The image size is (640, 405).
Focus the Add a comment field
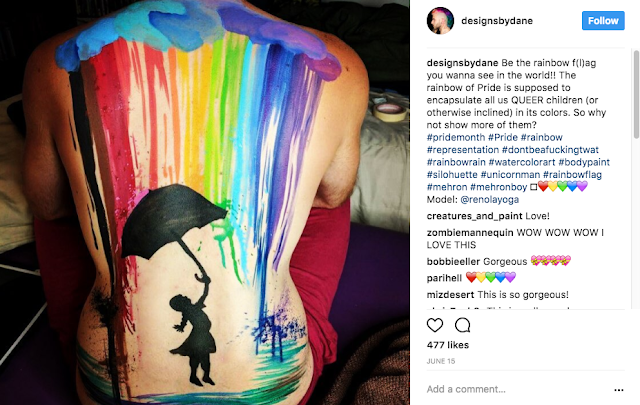pyautogui.click(x=518, y=389)
